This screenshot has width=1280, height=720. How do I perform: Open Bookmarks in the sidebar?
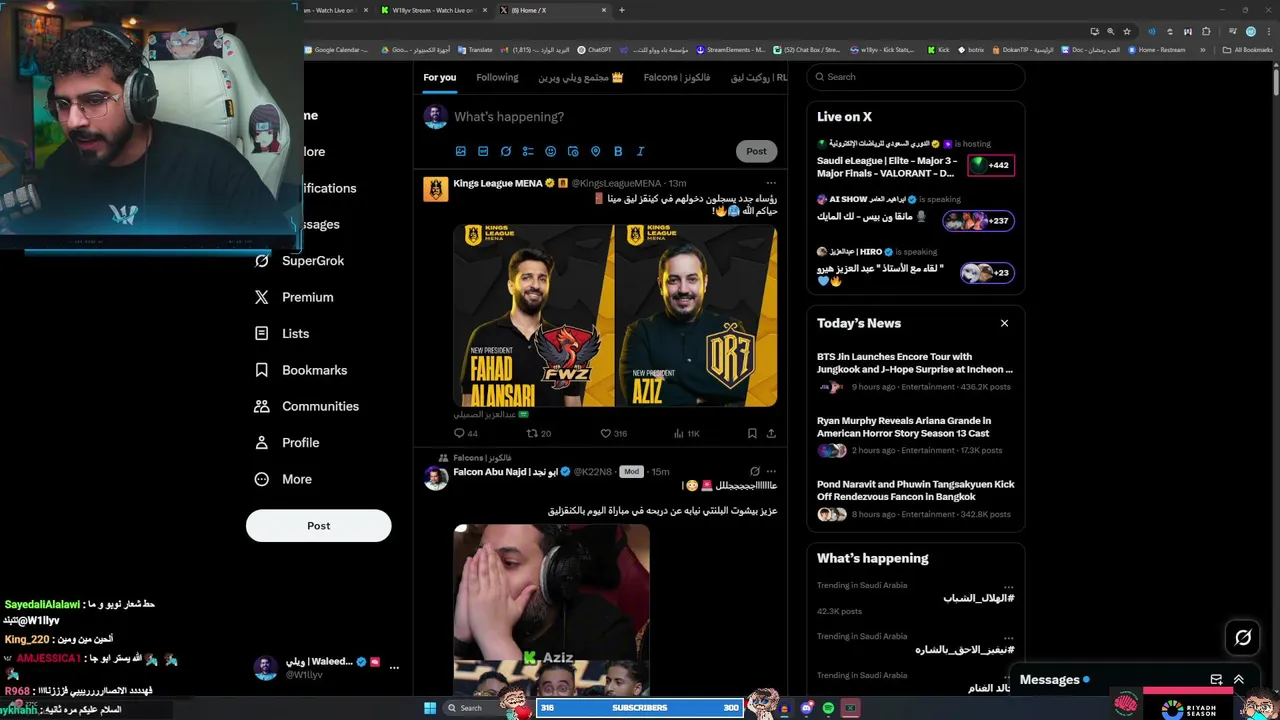[302, 370]
